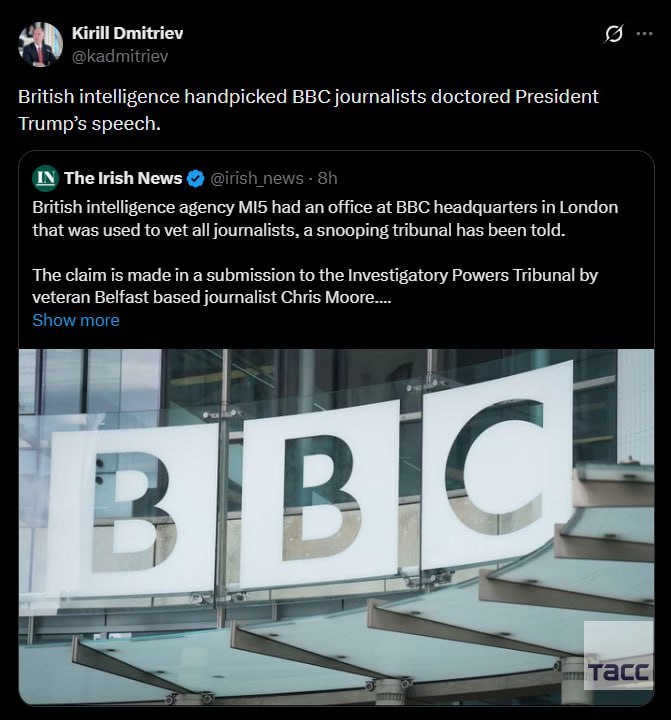
Task: Expand the quoted post with Show more
Action: click(x=75, y=320)
